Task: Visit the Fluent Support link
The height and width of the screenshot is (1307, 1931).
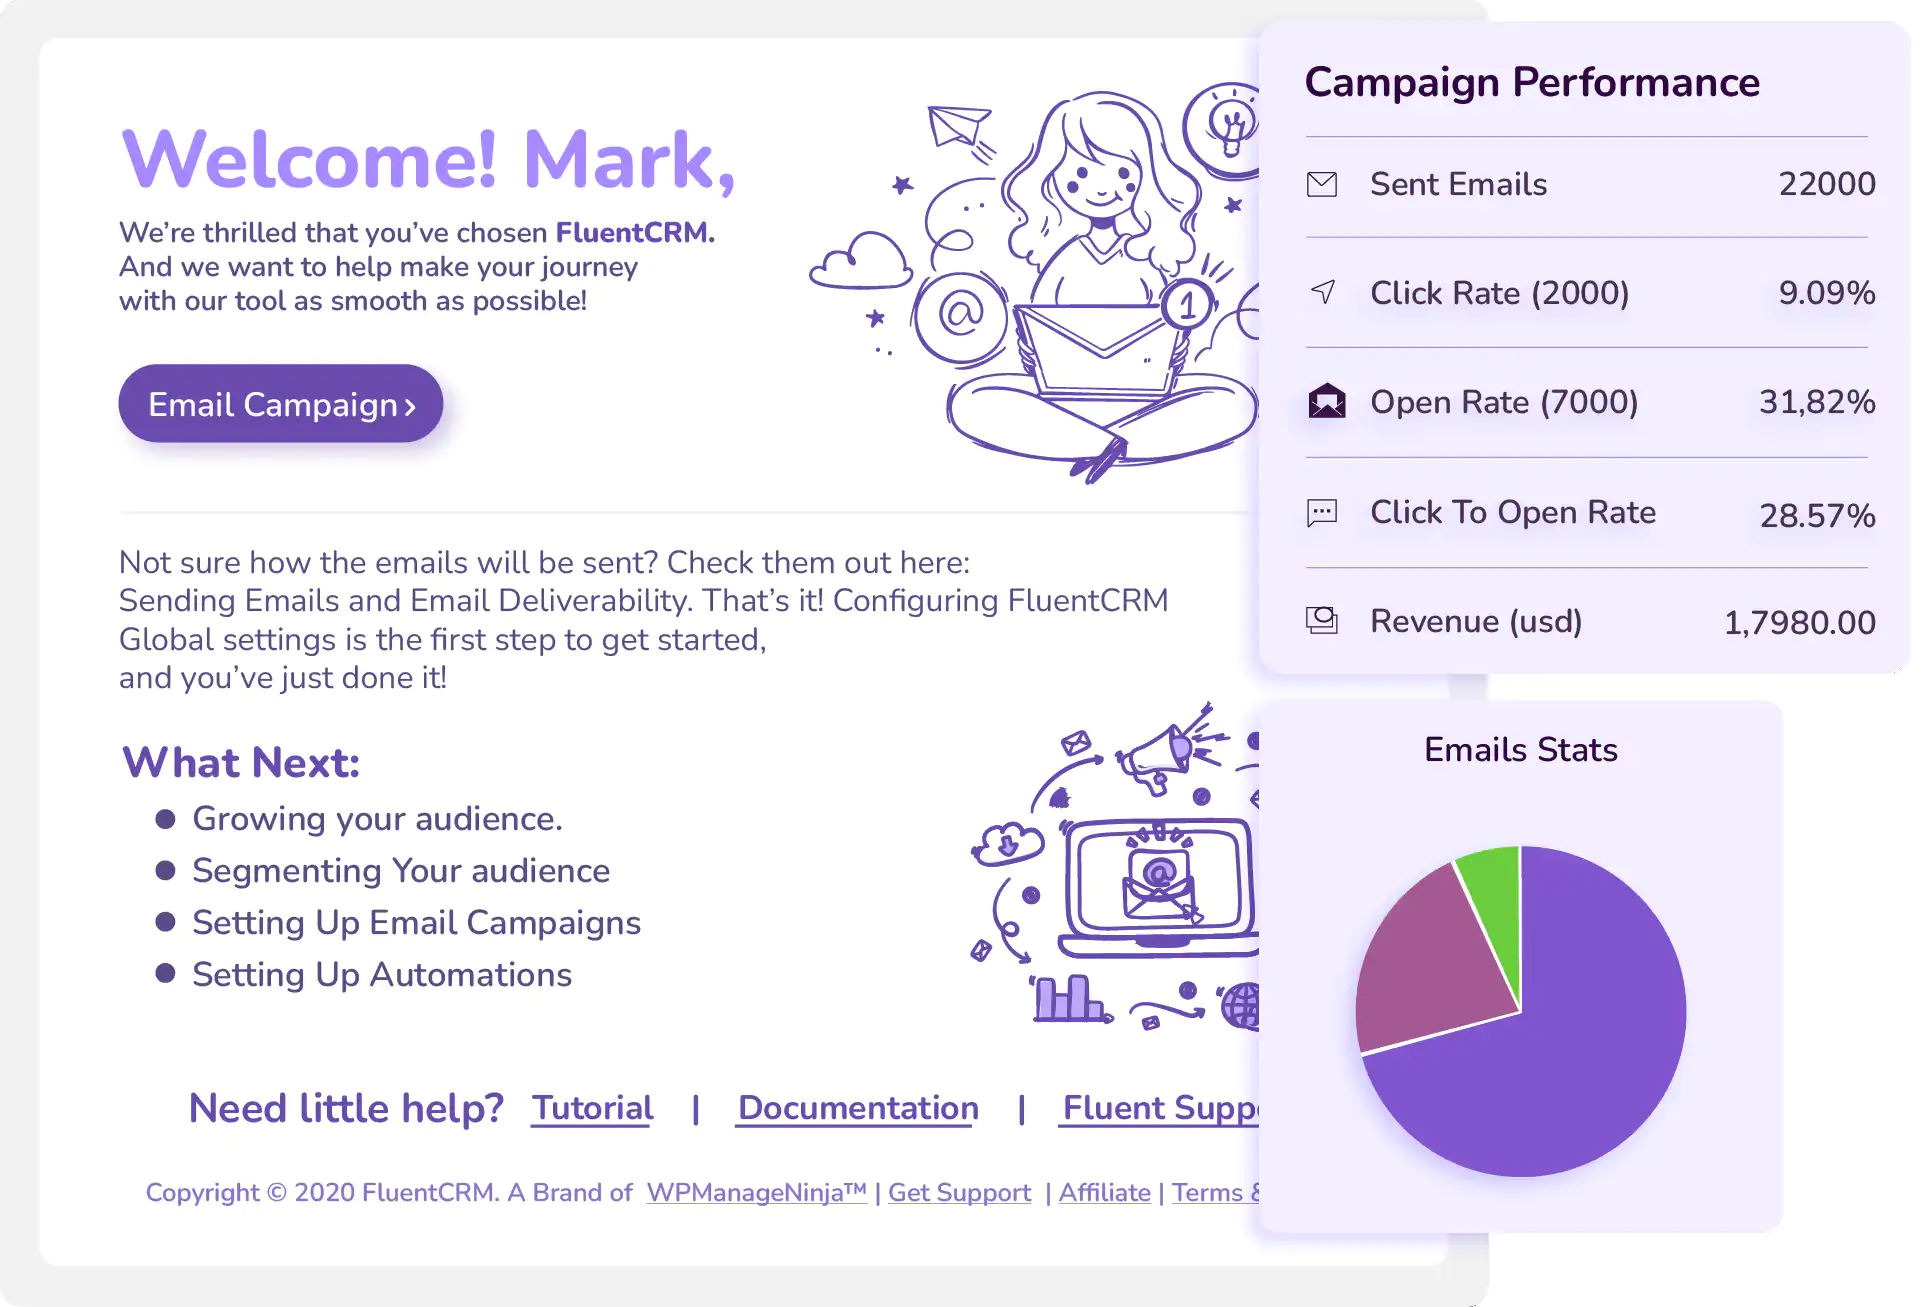Action: click(1160, 1108)
